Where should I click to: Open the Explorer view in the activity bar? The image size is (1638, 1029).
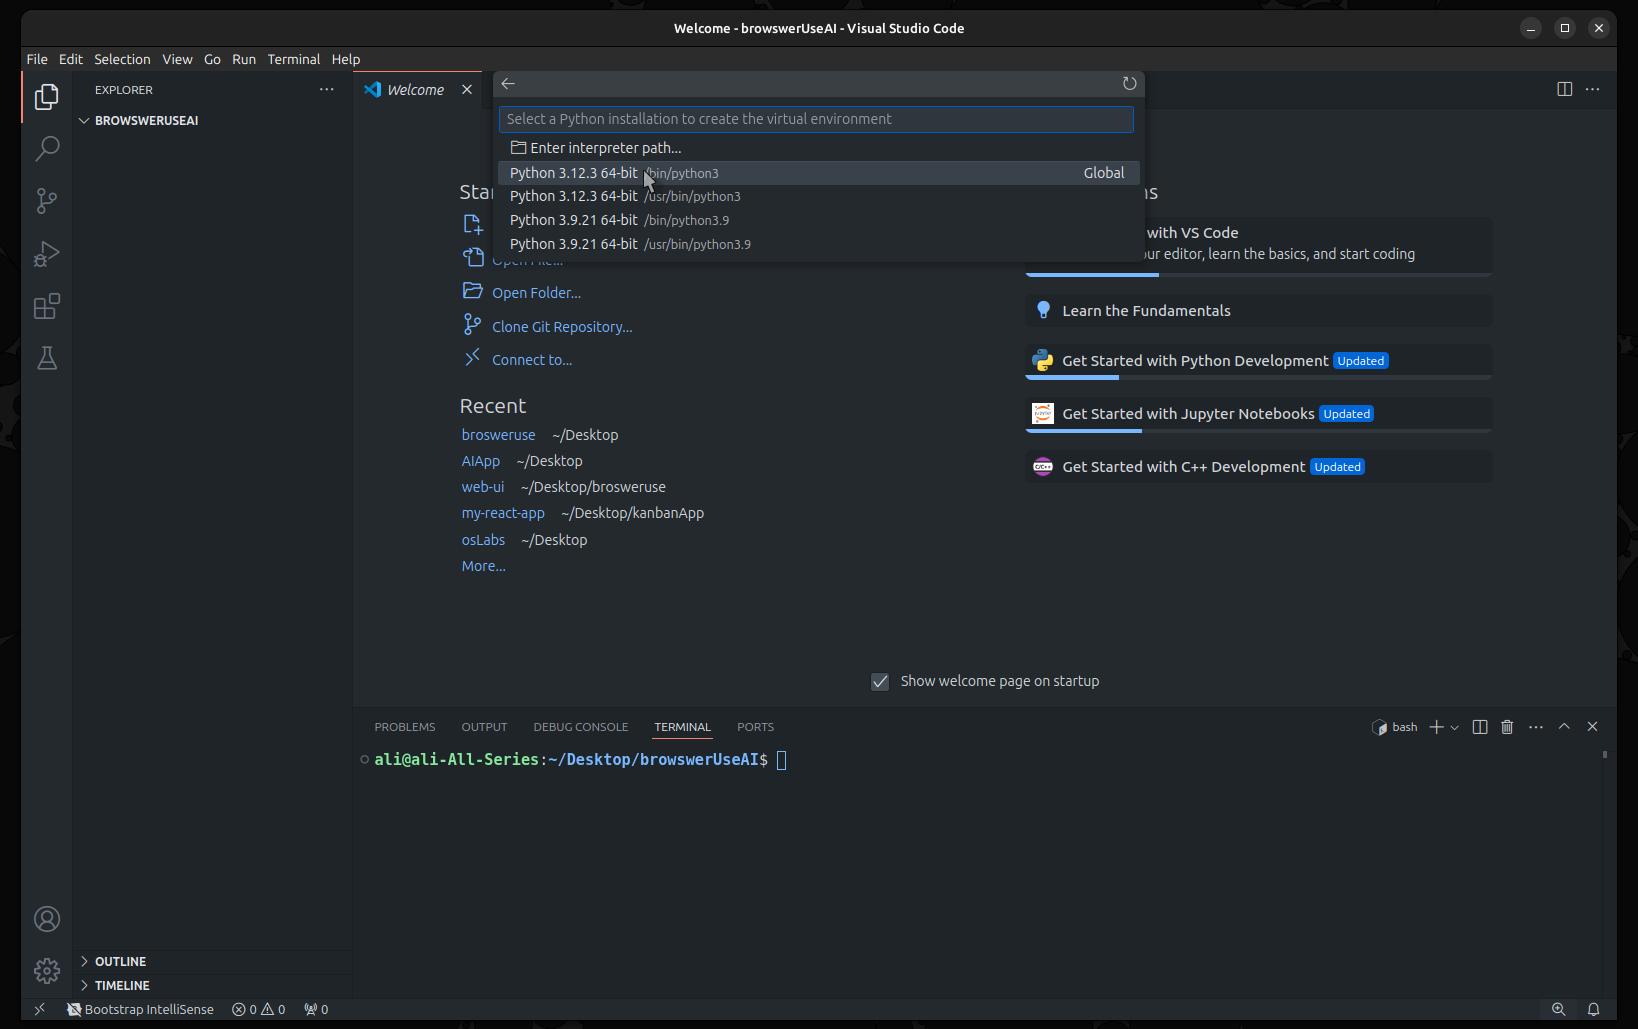pos(46,97)
